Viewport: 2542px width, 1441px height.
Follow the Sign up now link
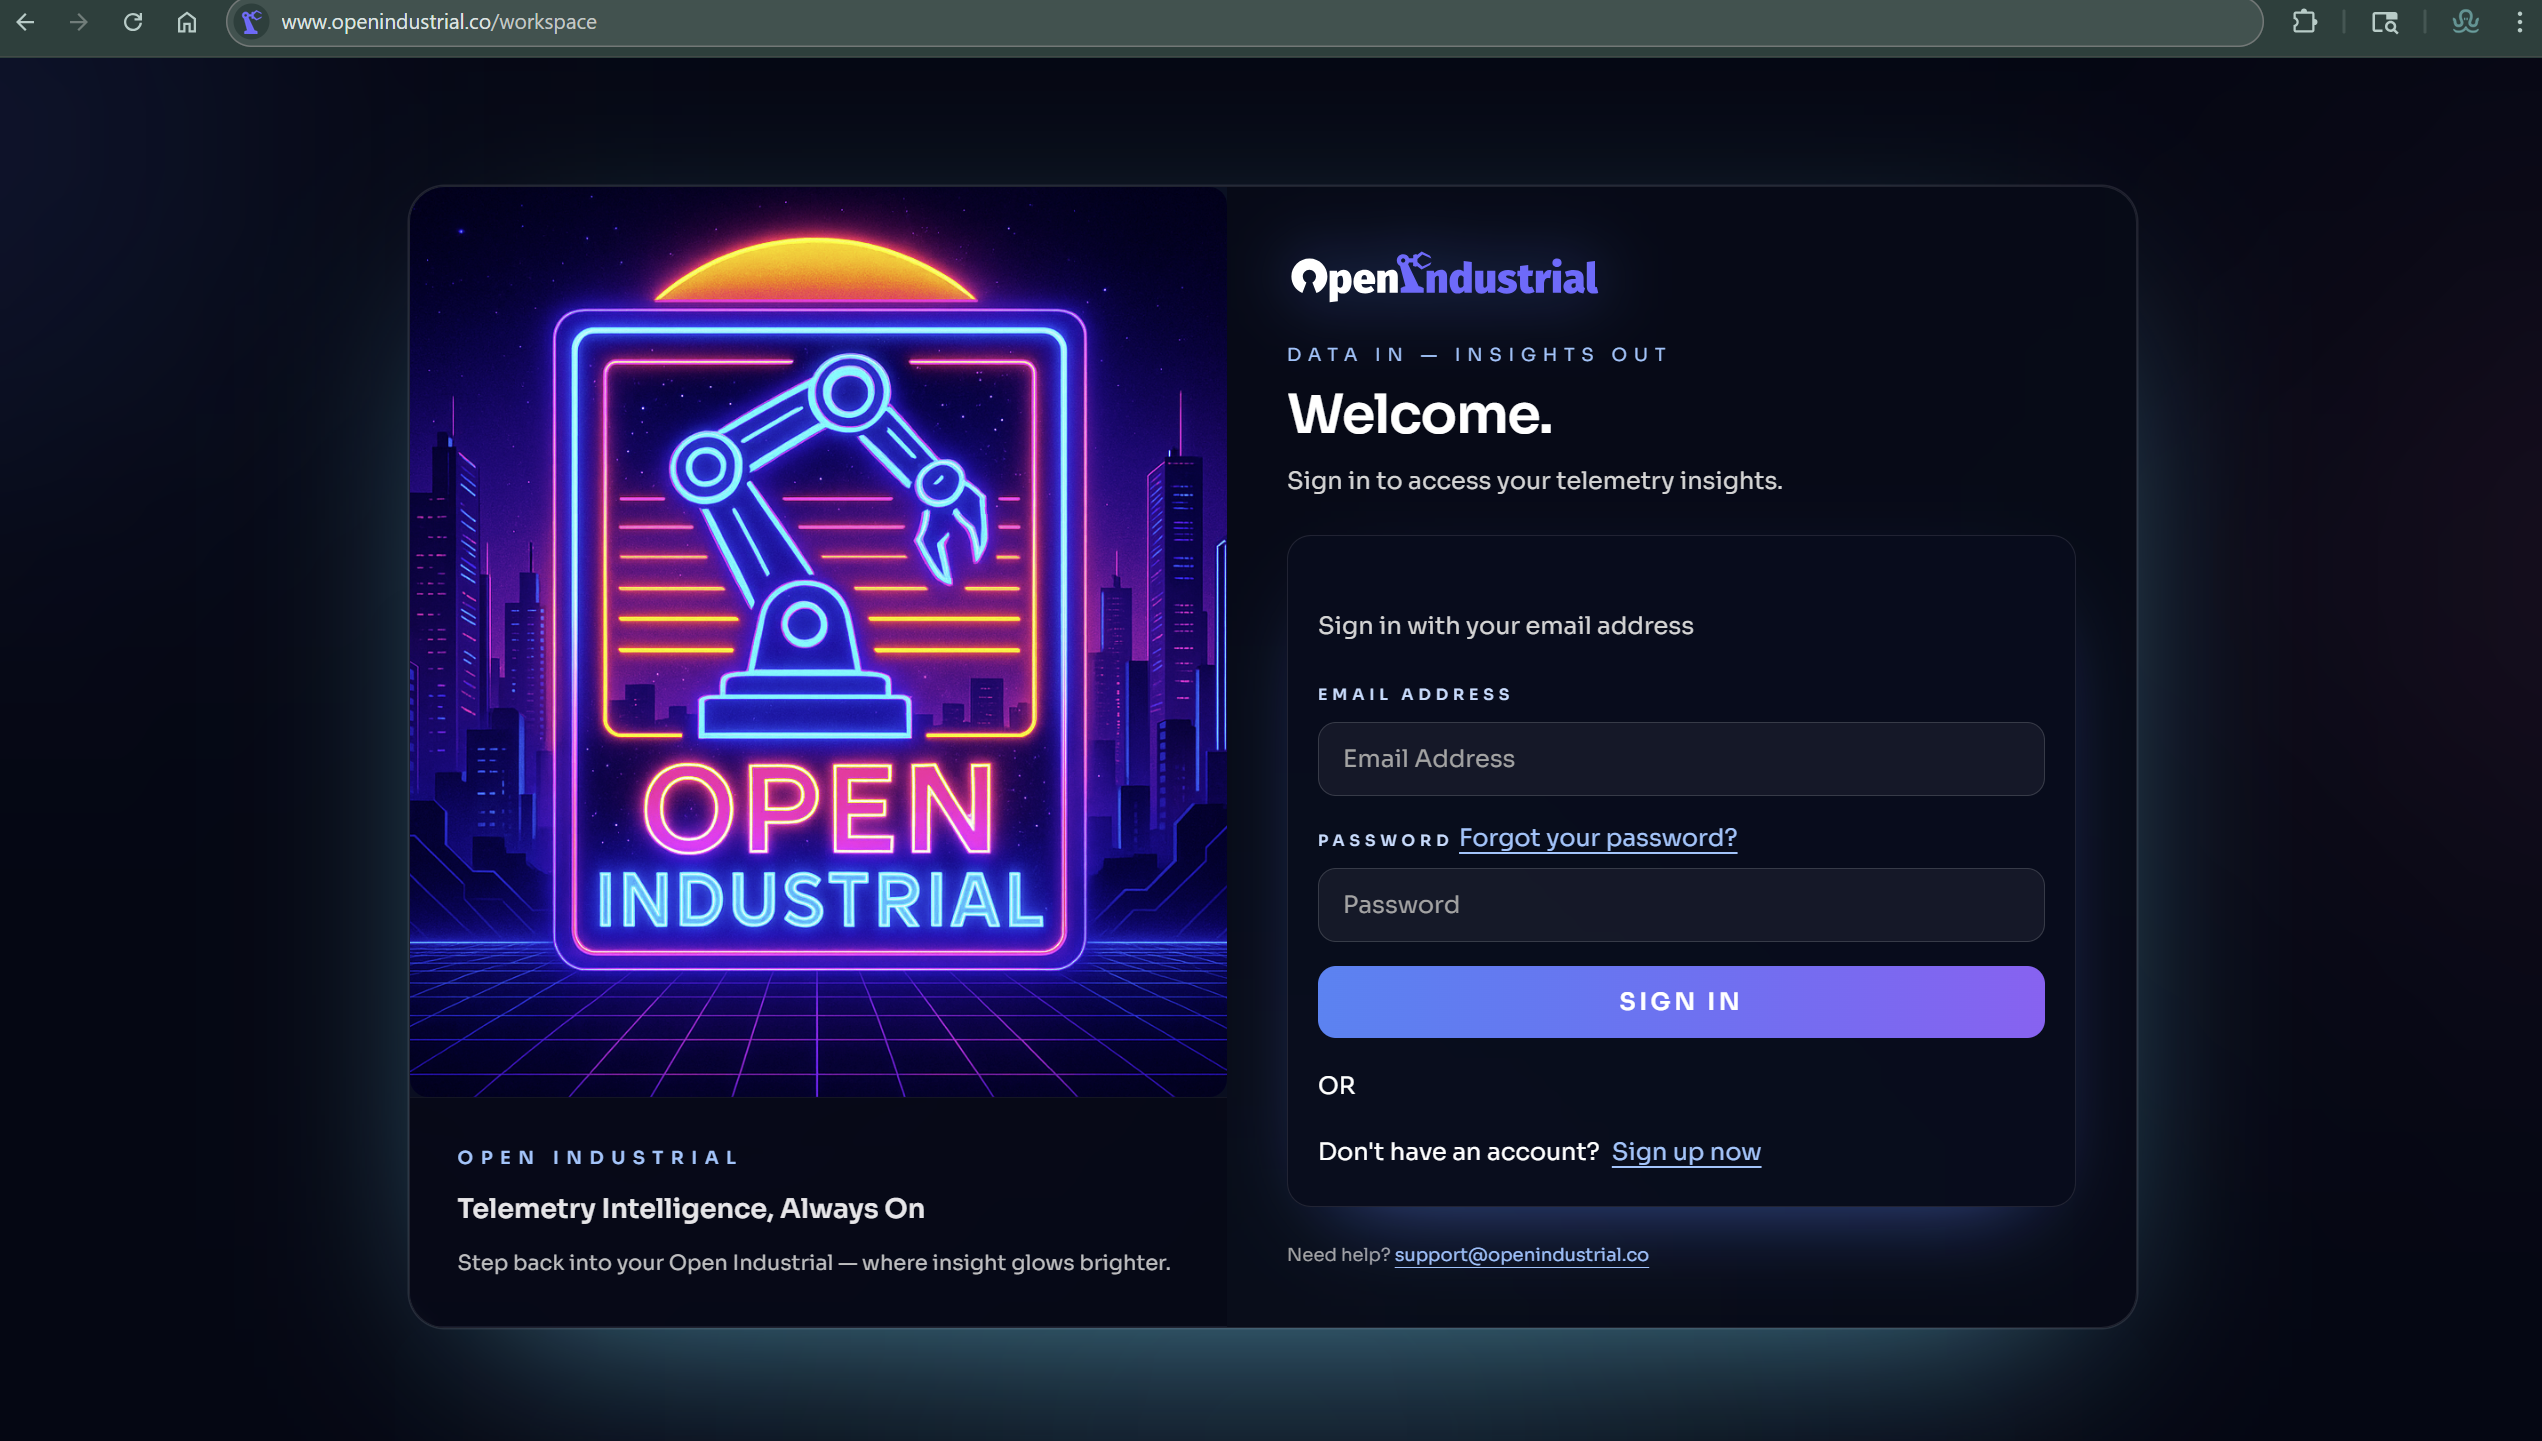(x=1686, y=1152)
